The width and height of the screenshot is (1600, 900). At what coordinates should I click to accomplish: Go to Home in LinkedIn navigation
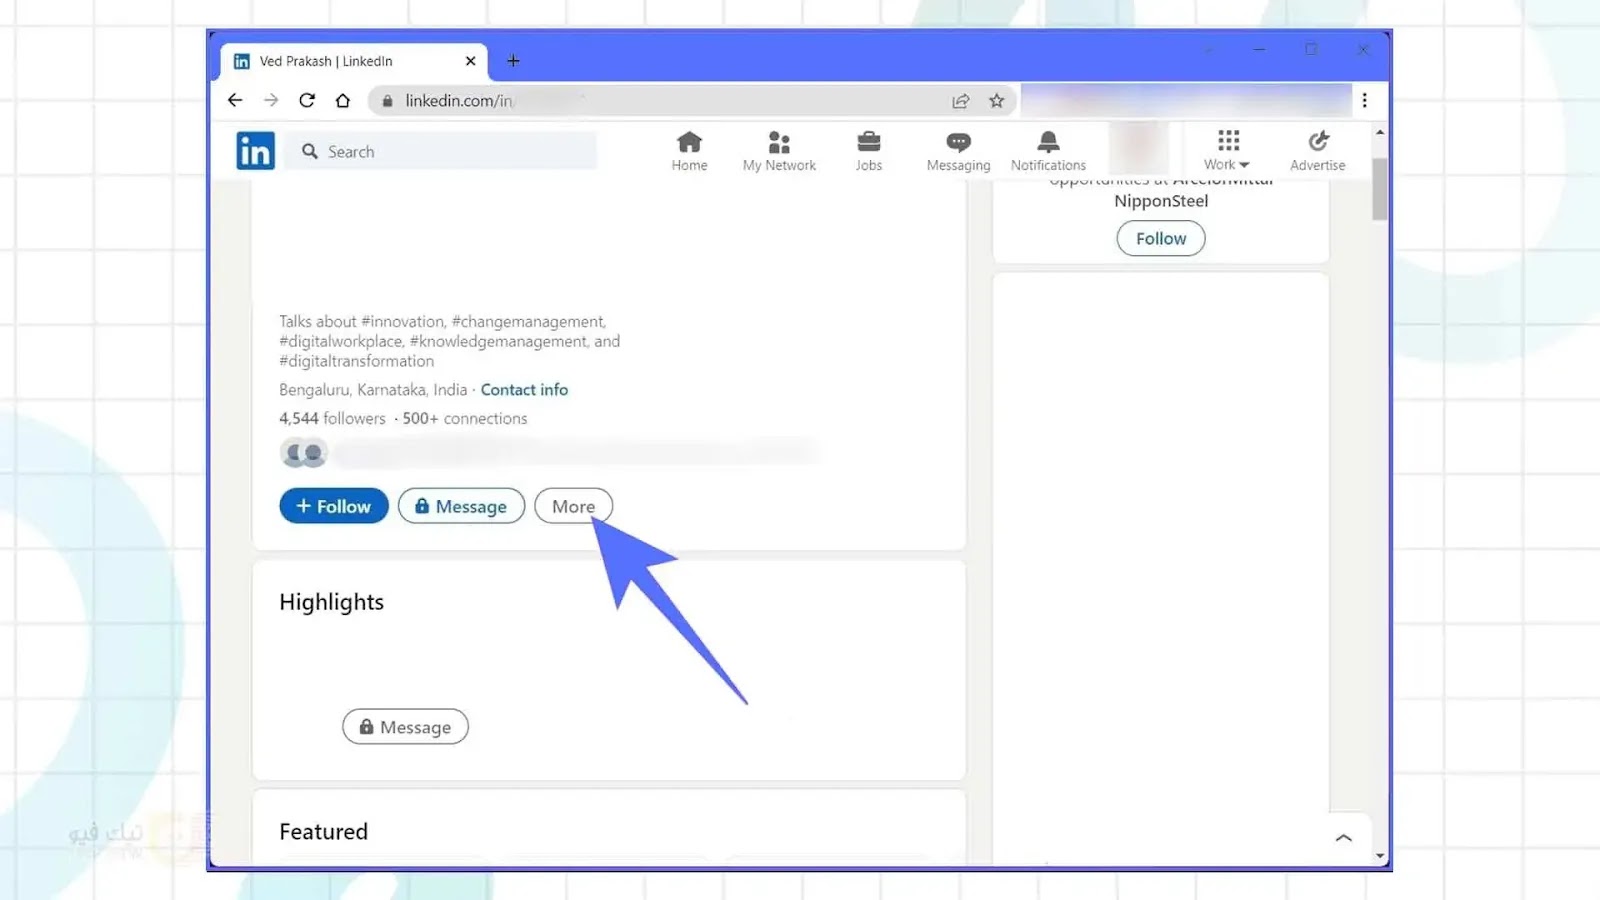[689, 151]
